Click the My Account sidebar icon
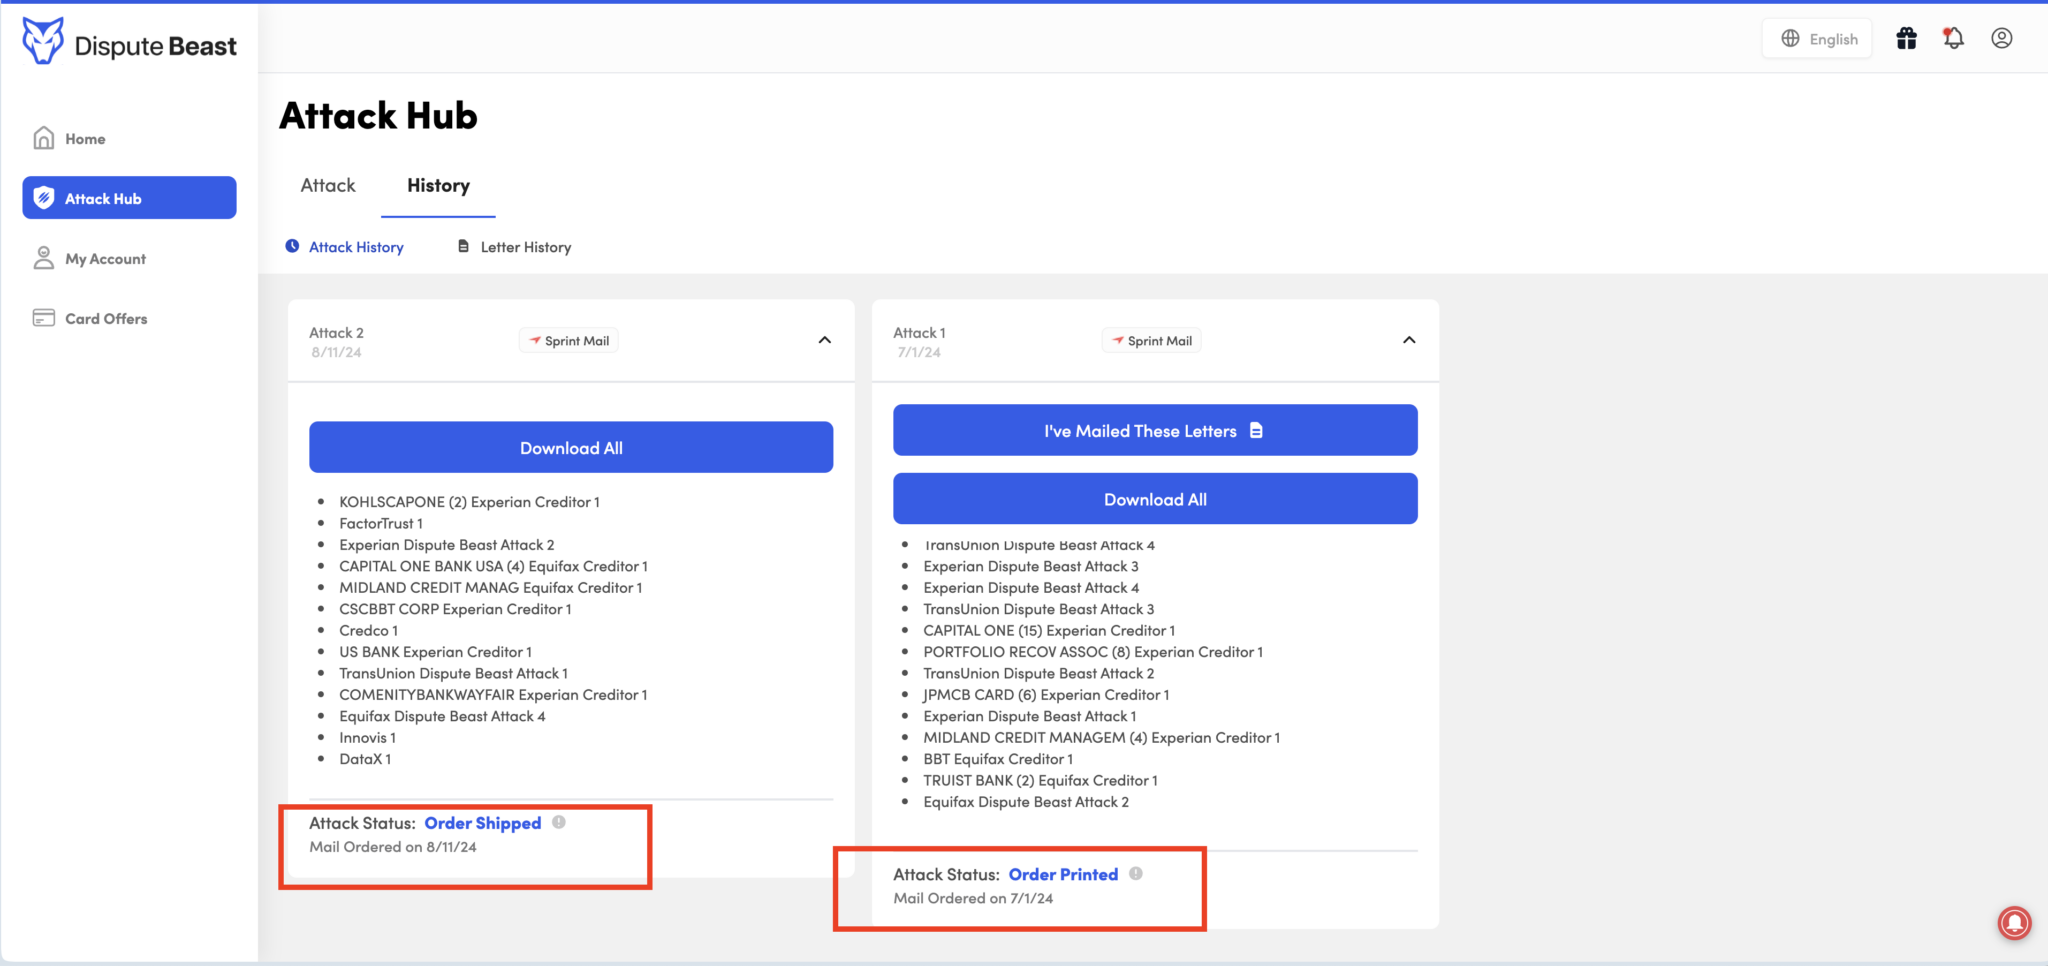 point(44,257)
